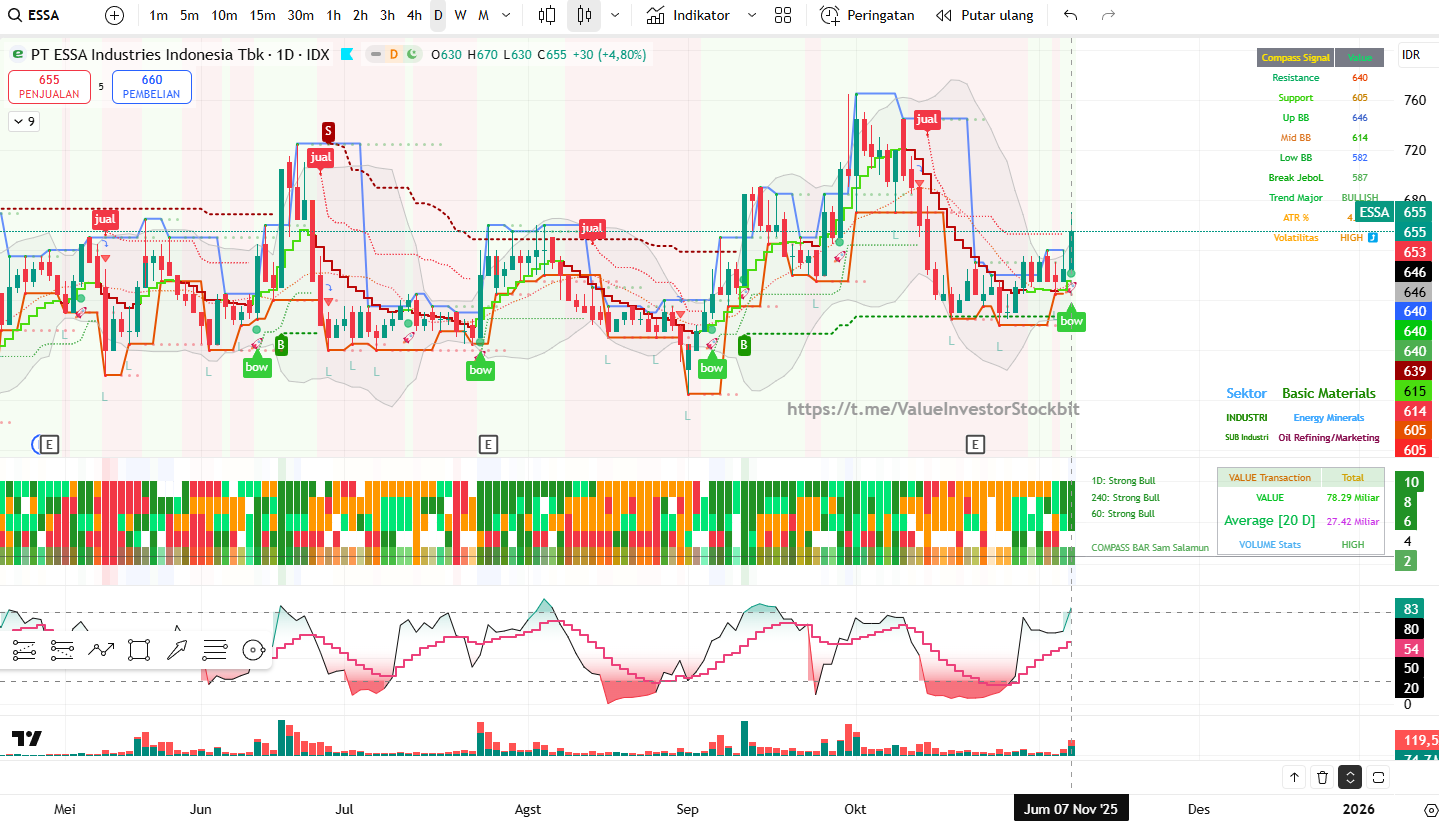Expand the interval list chevron
The image size is (1439, 826).
point(506,15)
